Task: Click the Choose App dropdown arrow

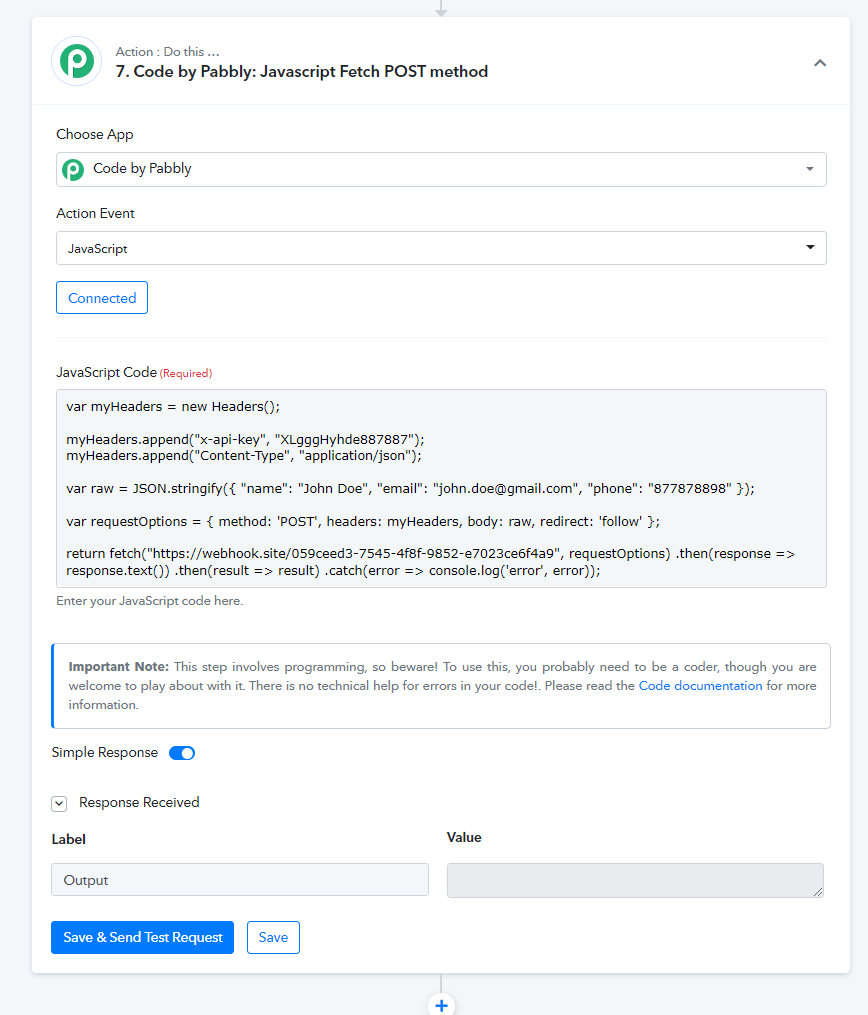Action: tap(810, 169)
